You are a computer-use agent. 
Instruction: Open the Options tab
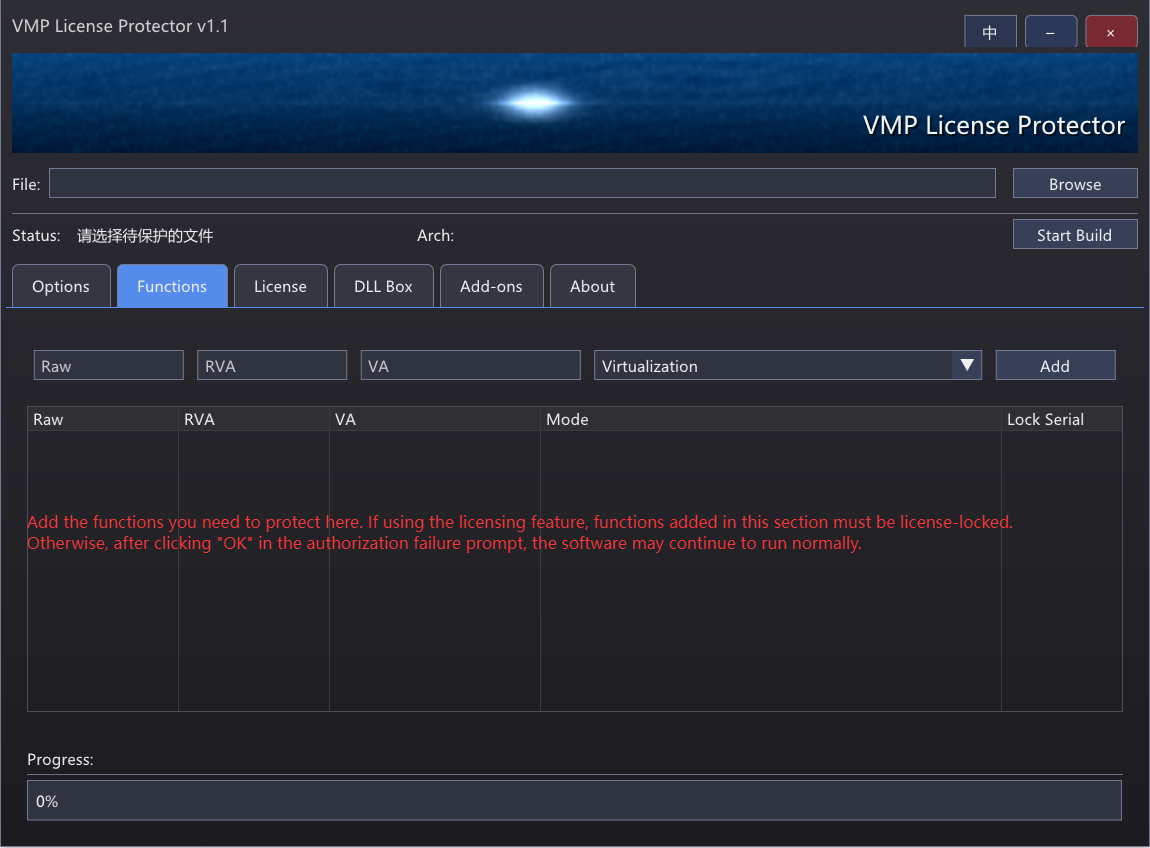pyautogui.click(x=61, y=286)
